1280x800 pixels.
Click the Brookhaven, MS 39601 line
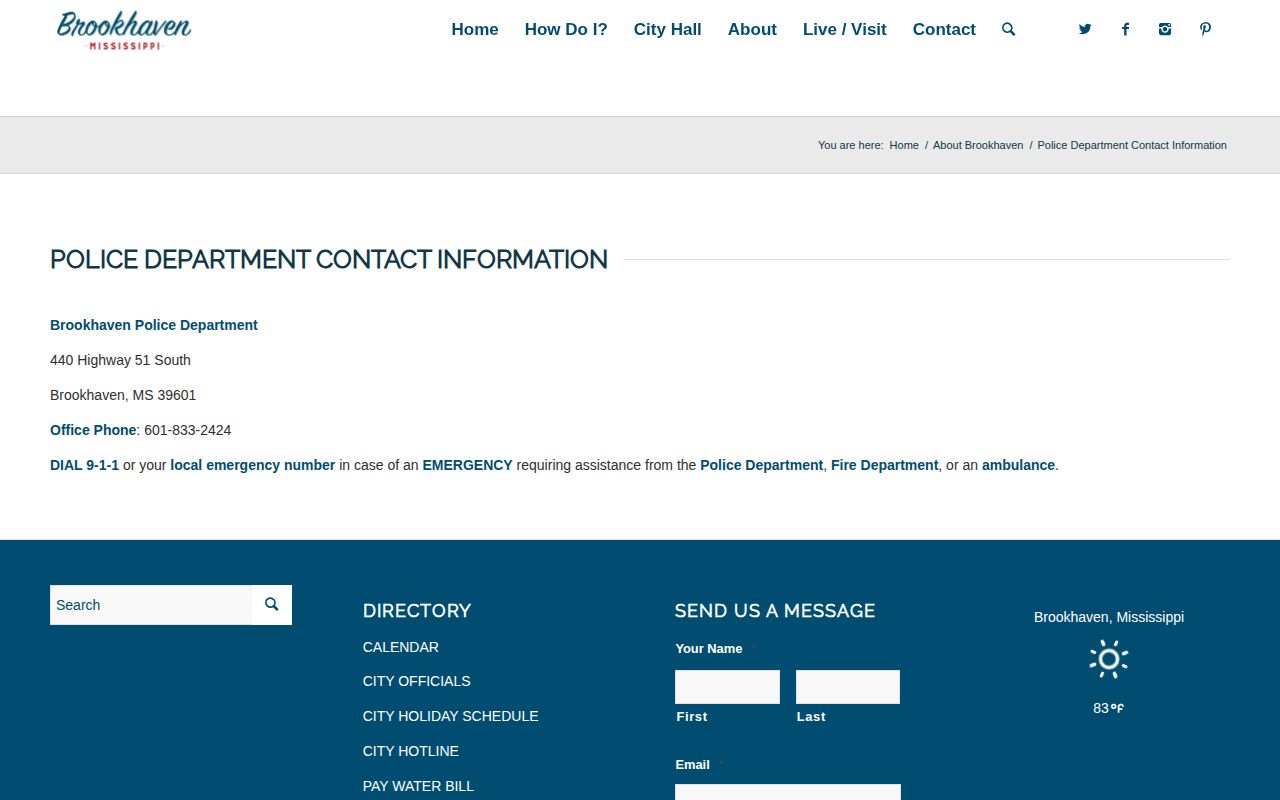[123, 395]
